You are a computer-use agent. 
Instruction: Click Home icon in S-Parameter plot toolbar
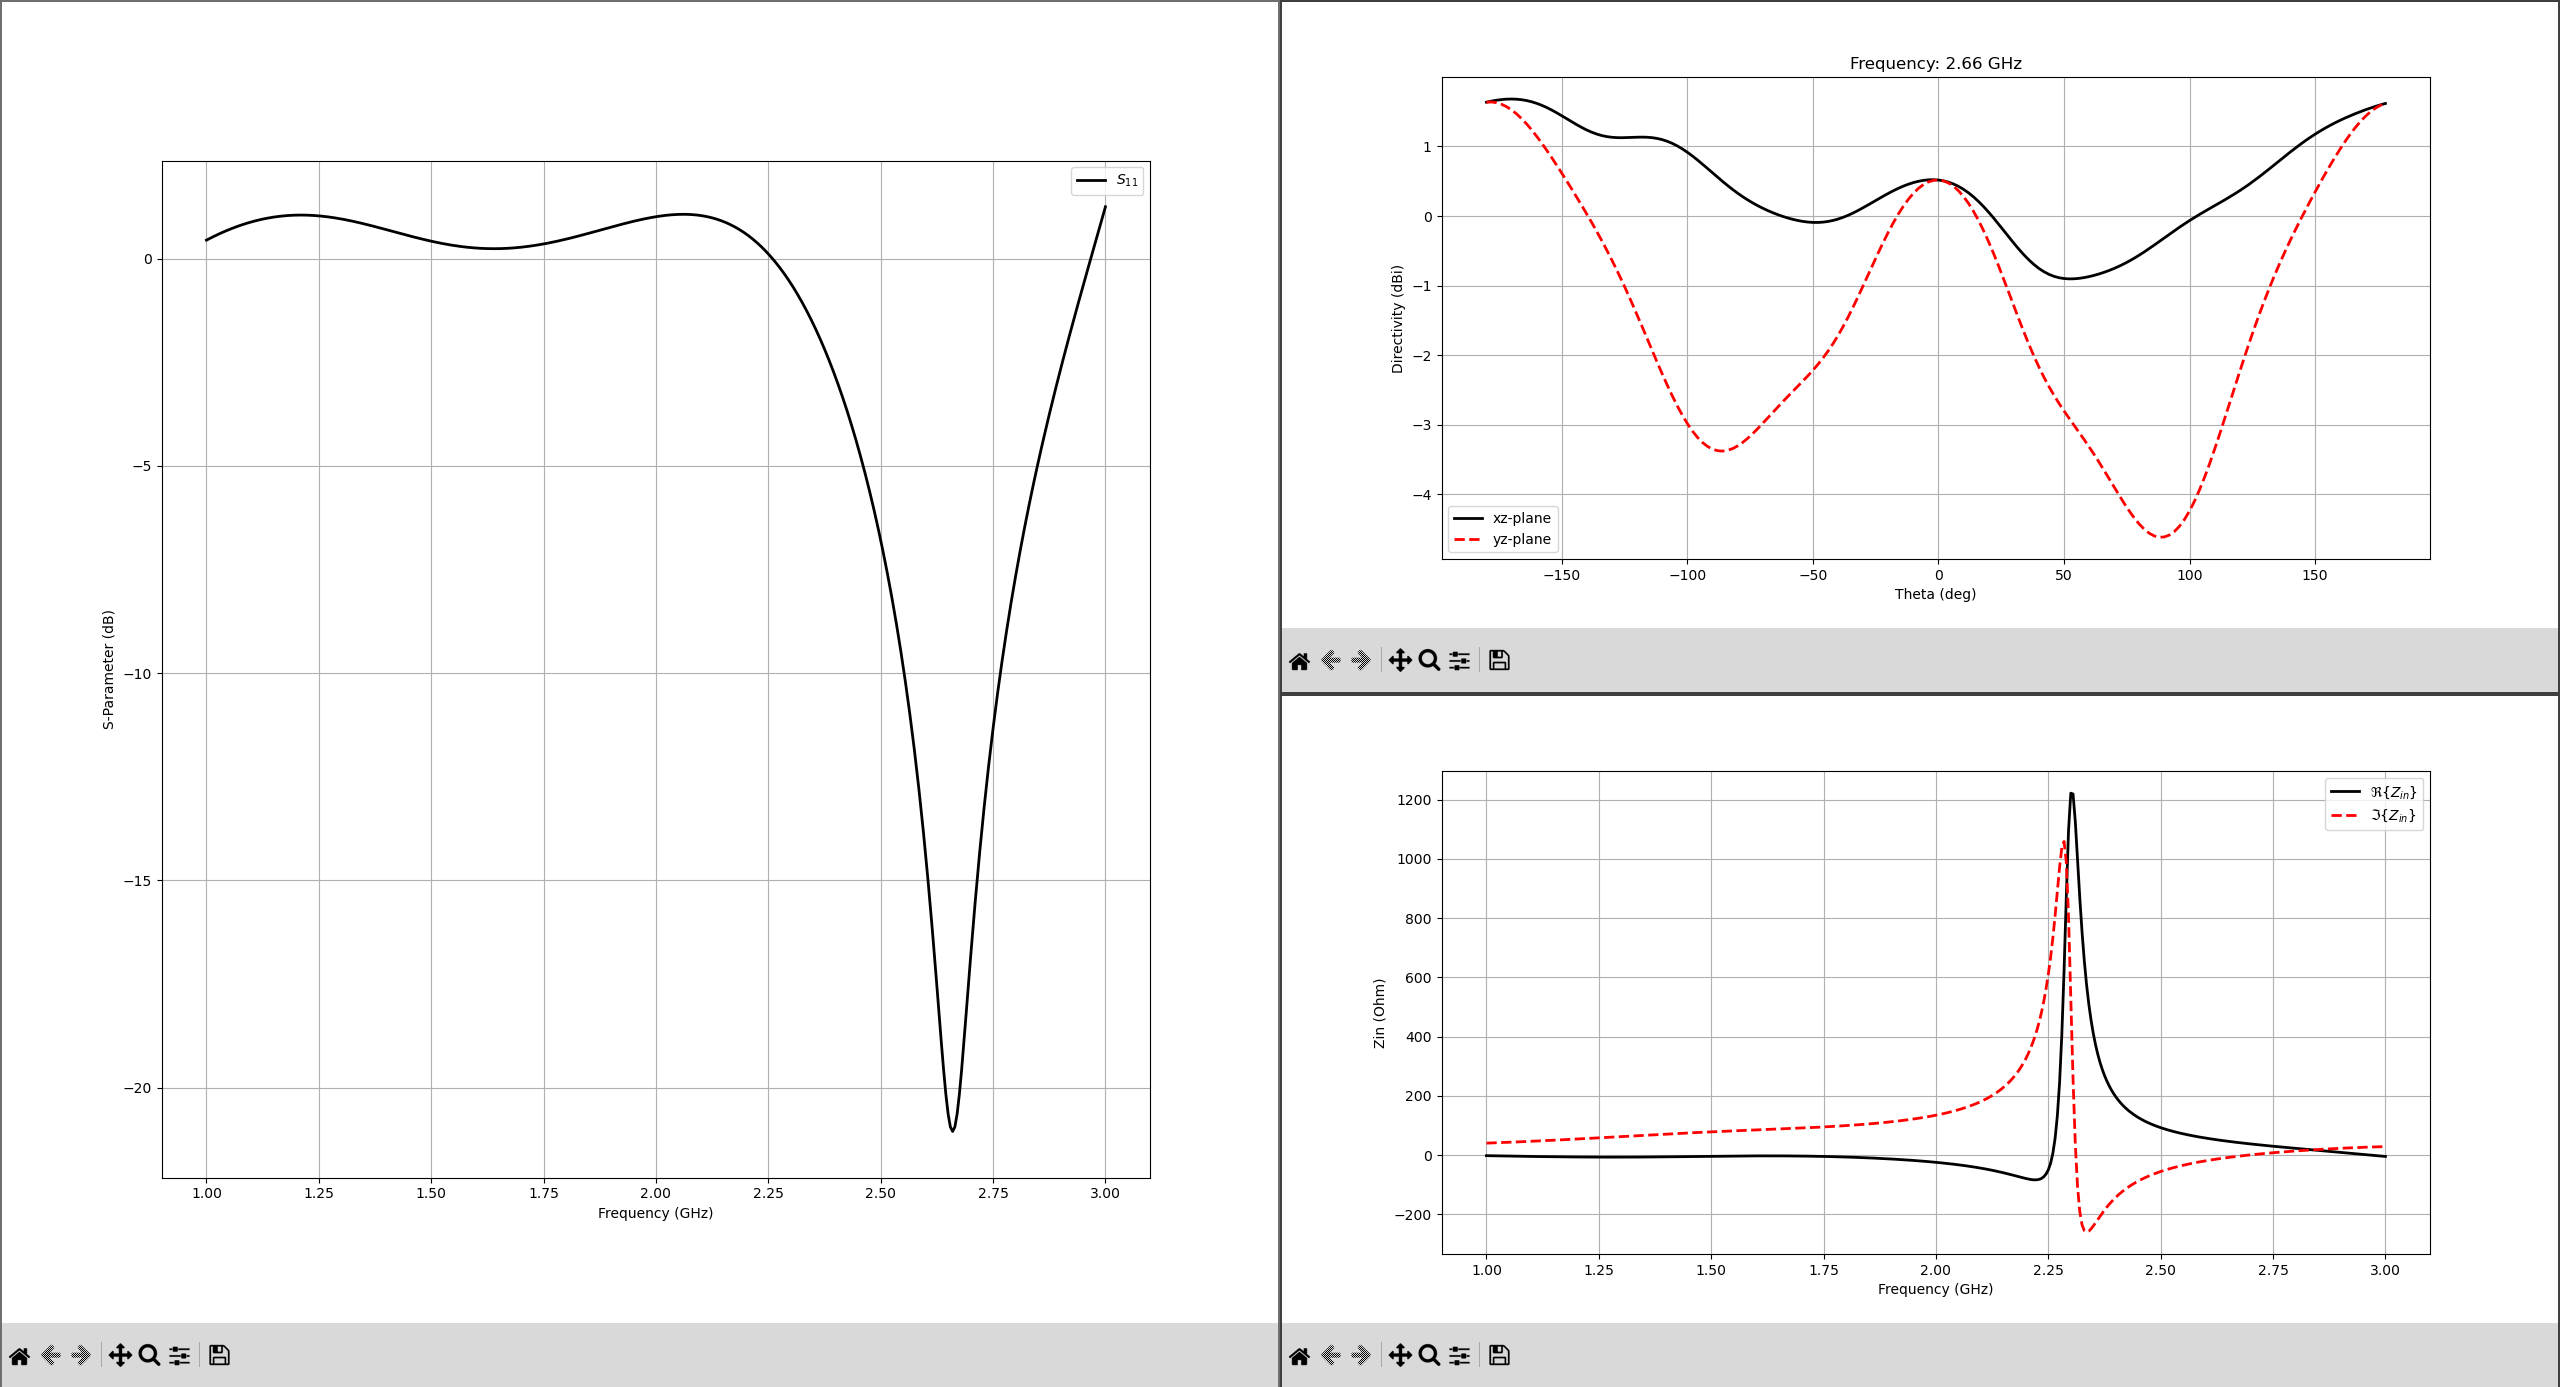[x=19, y=1356]
